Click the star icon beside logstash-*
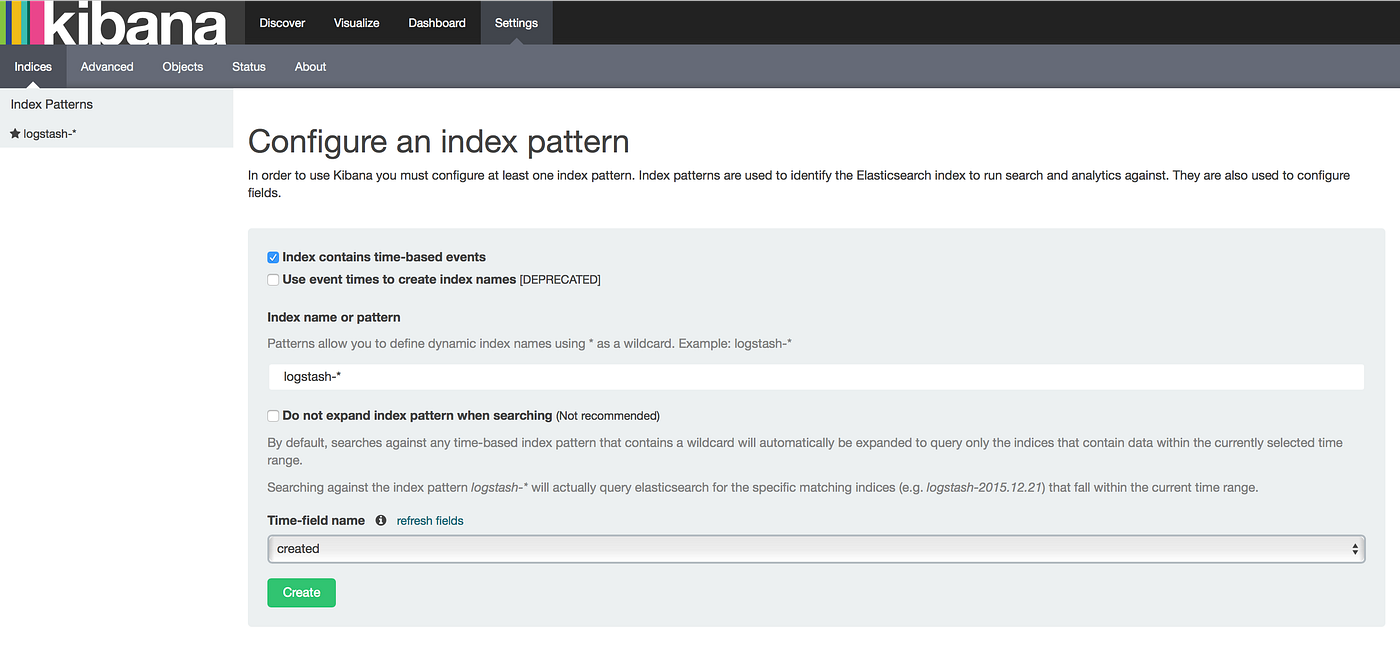 coord(15,133)
